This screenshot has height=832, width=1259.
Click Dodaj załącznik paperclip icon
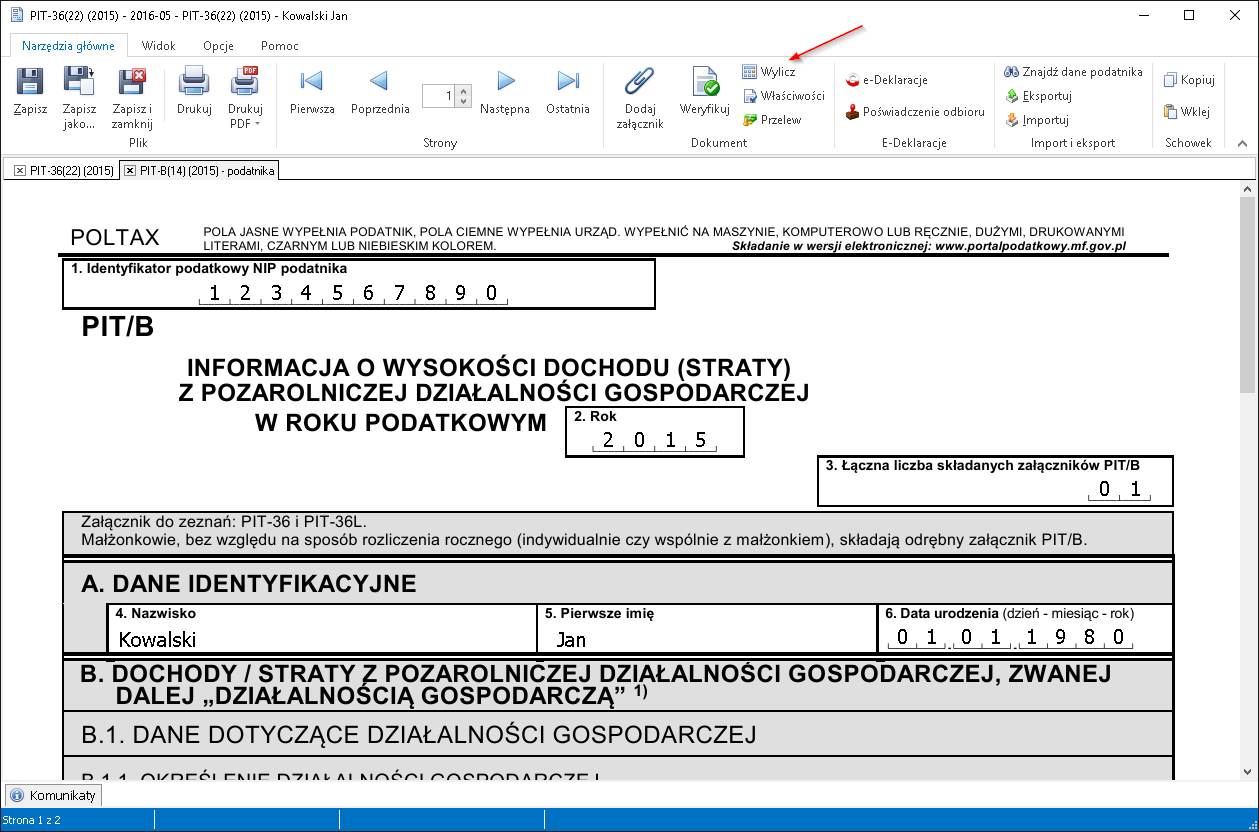(x=638, y=82)
